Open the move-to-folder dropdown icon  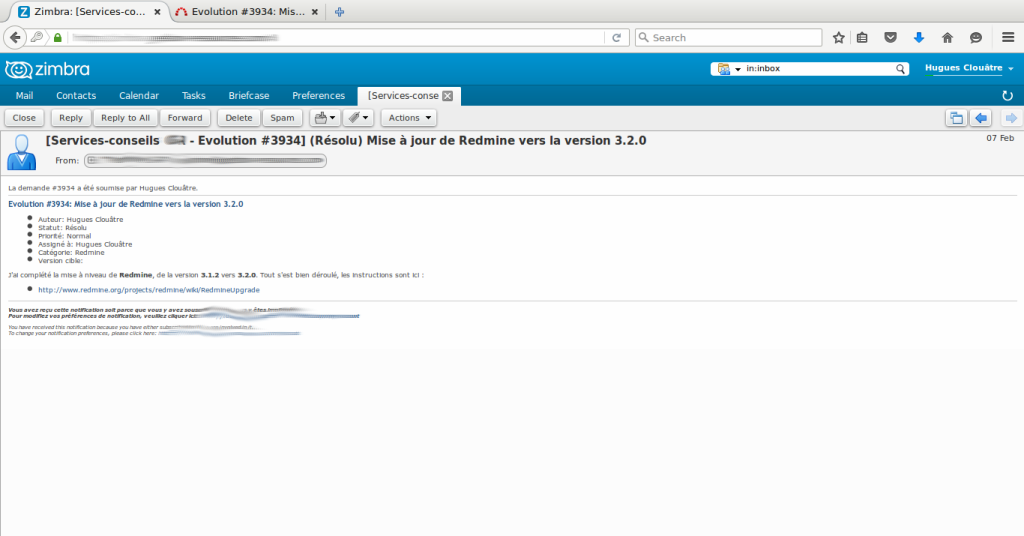(x=325, y=118)
